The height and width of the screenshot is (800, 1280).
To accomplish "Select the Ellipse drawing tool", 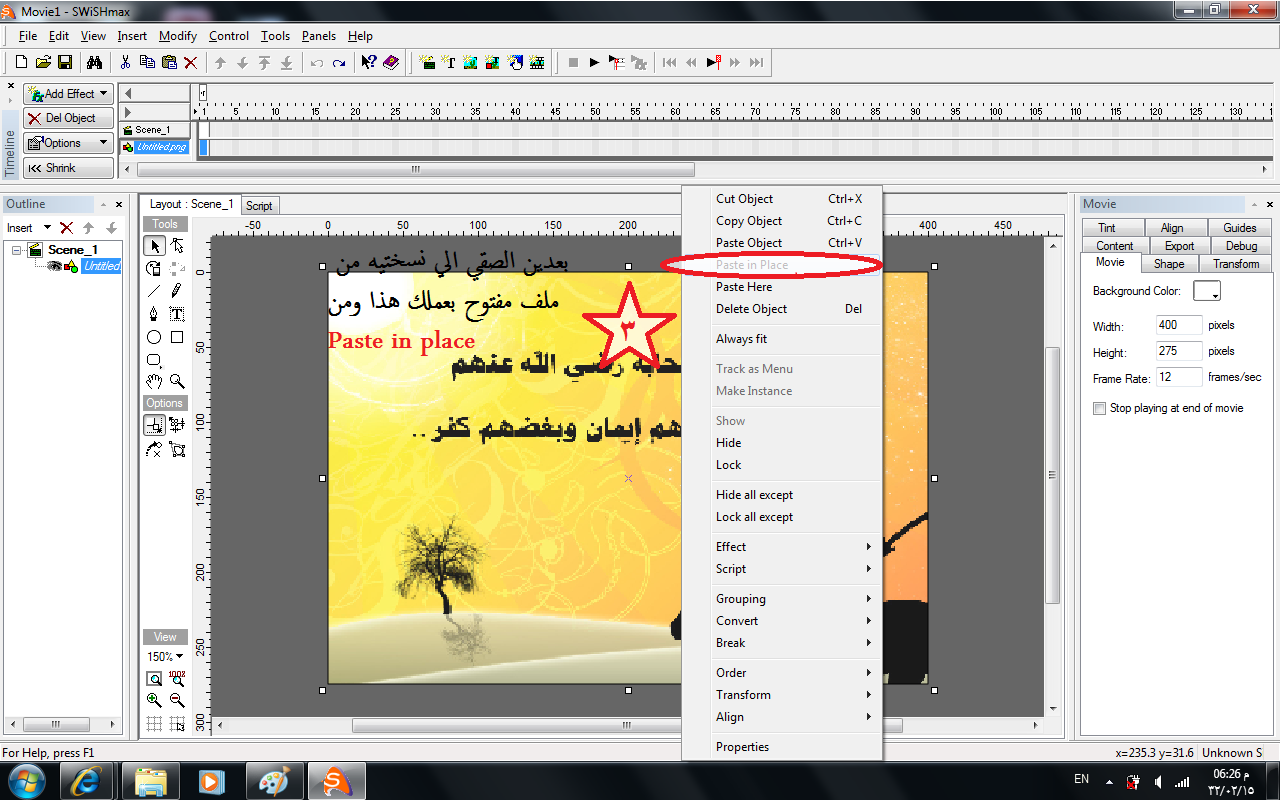I will 154,338.
